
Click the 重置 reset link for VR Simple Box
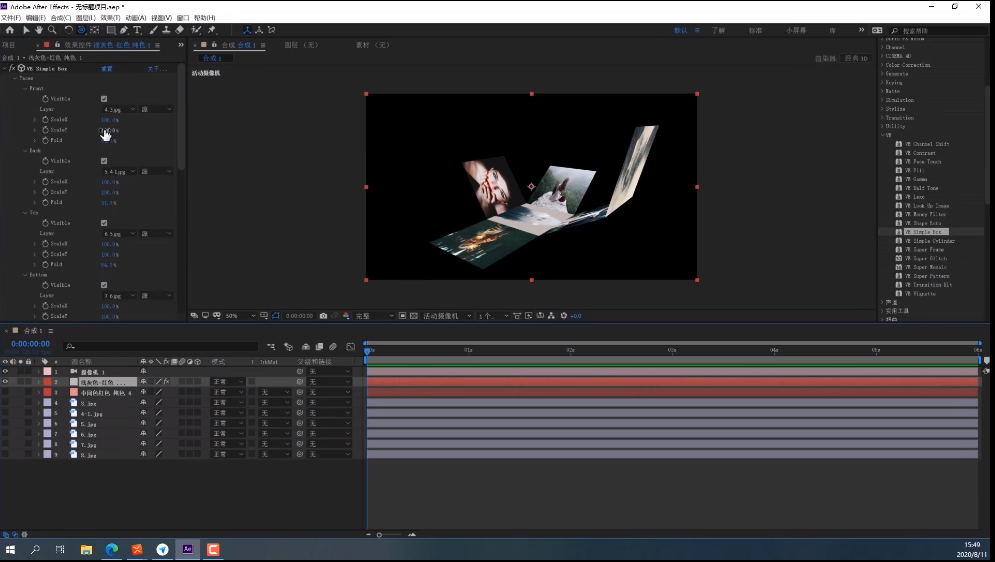tap(106, 68)
